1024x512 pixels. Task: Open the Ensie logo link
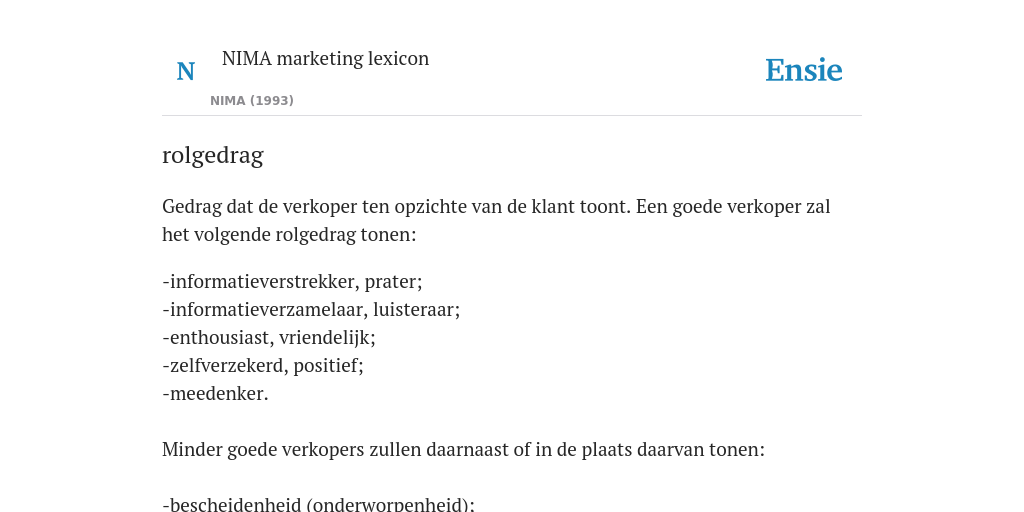click(x=803, y=71)
